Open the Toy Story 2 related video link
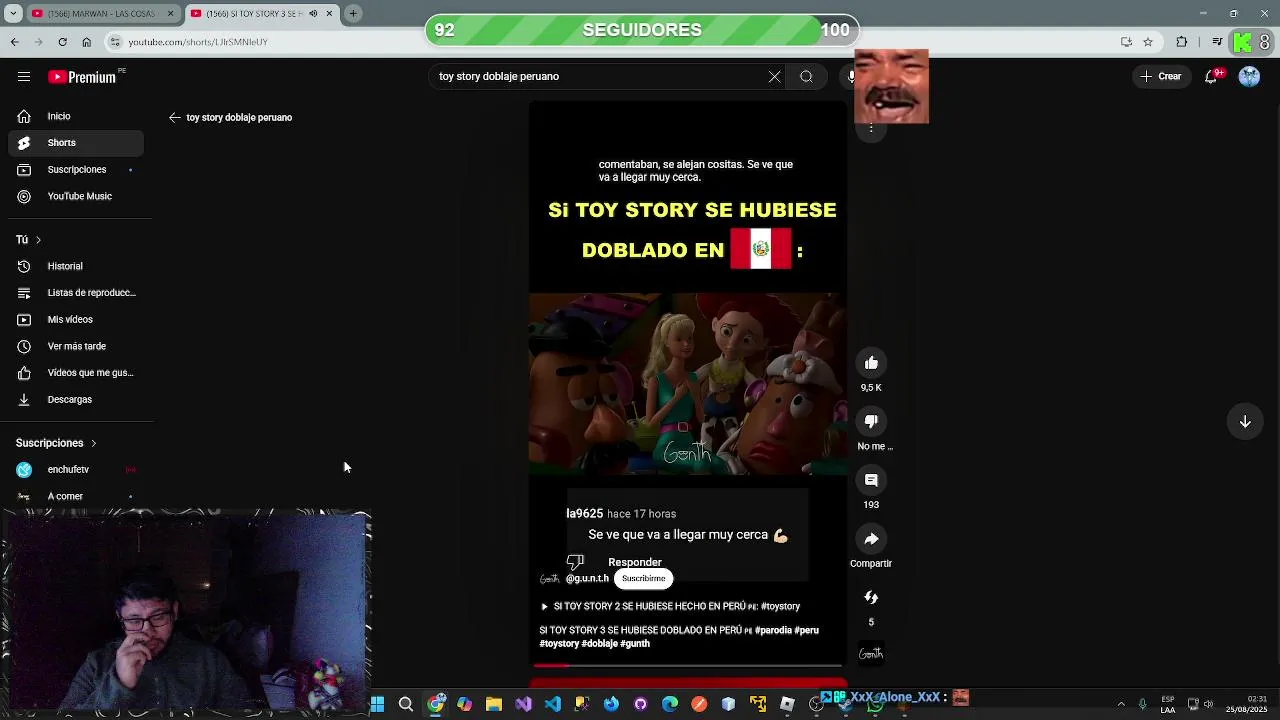The height and width of the screenshot is (720, 1280). (x=670, y=606)
